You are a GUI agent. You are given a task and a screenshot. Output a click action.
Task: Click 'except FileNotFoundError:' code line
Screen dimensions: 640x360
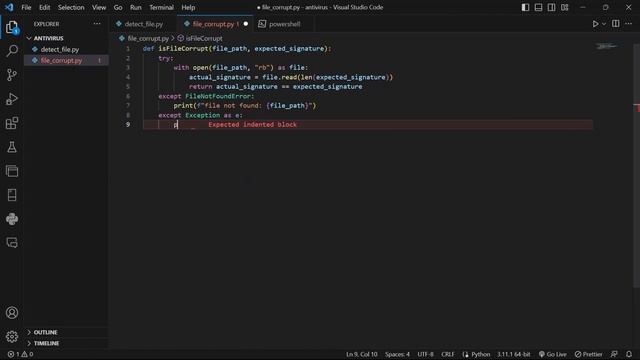click(206, 96)
